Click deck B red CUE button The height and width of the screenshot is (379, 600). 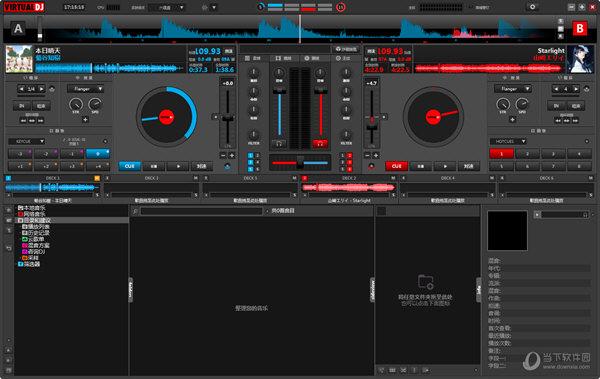396,166
